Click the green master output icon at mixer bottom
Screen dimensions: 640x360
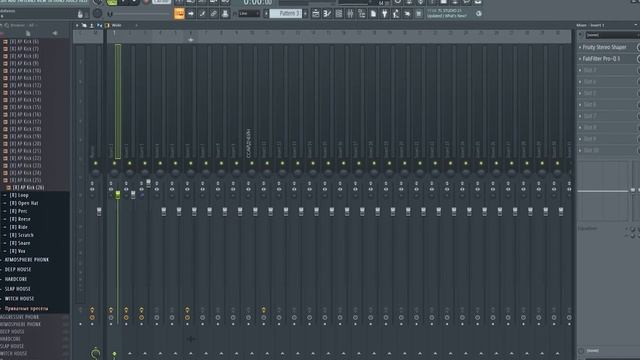click(96, 353)
